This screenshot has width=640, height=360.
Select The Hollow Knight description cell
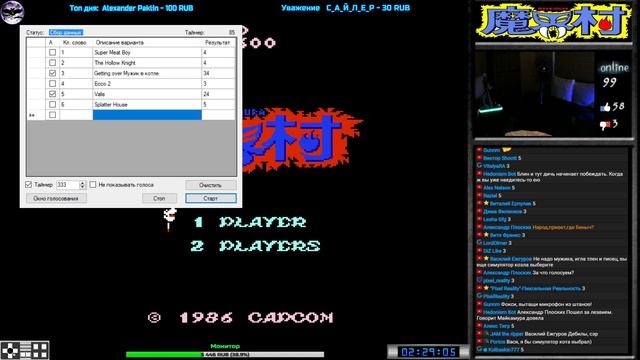pyautogui.click(x=147, y=63)
